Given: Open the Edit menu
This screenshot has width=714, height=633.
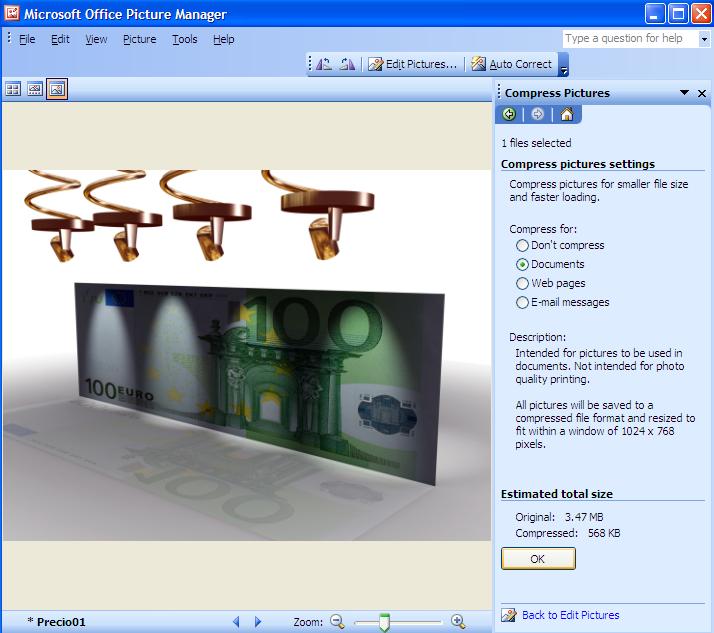Looking at the screenshot, I should [x=60, y=39].
